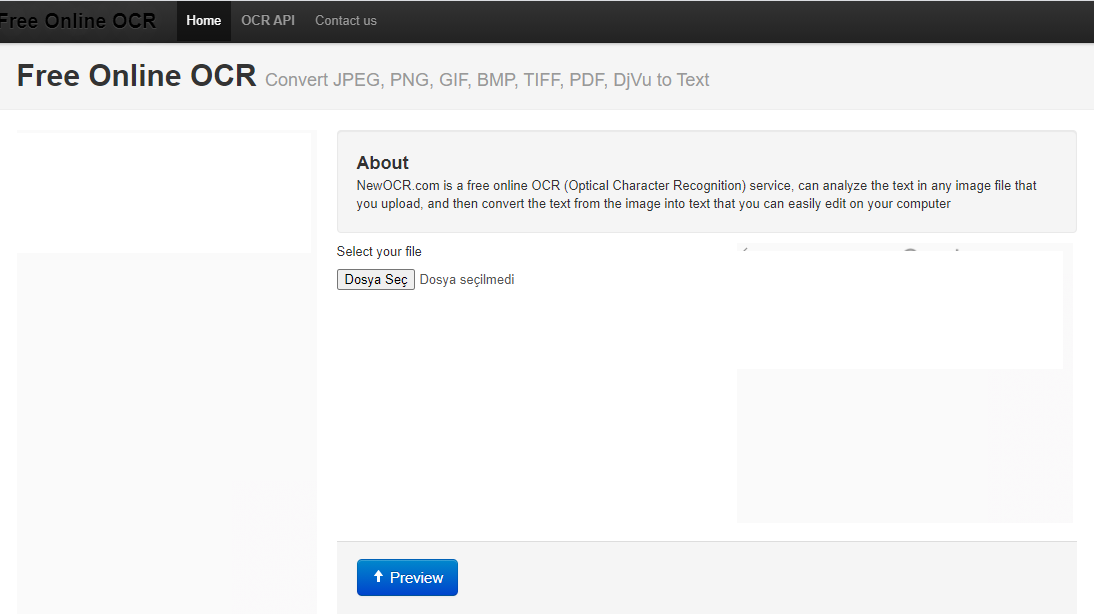Click the large Free Online OCR page heading
The height and width of the screenshot is (614, 1094).
pyautogui.click(x=137, y=76)
